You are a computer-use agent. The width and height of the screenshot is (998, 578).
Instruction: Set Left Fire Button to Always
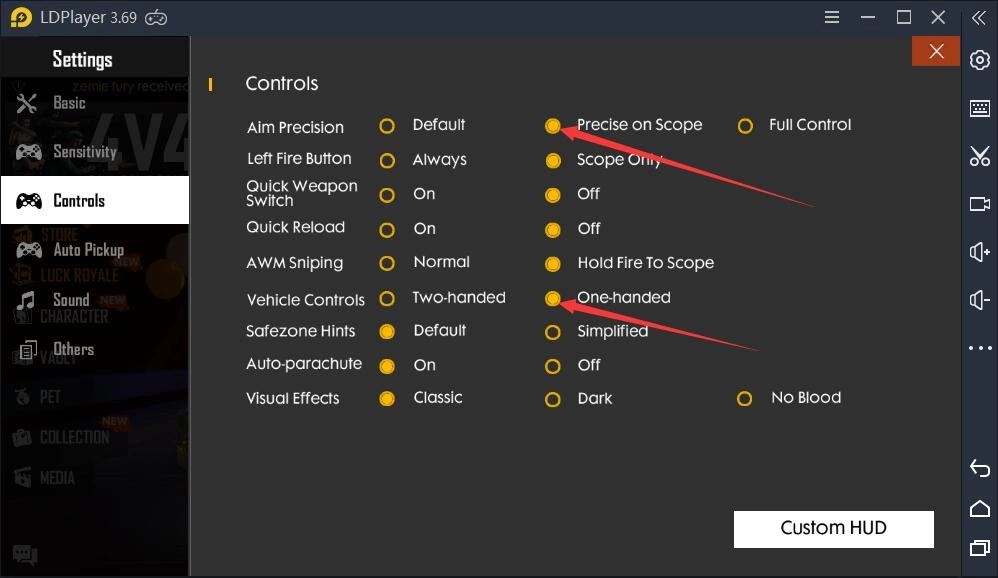pyautogui.click(x=387, y=160)
